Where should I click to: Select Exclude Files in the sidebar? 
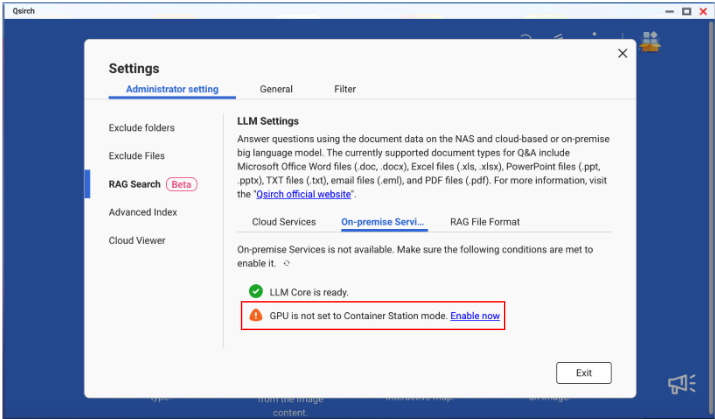tap(137, 156)
